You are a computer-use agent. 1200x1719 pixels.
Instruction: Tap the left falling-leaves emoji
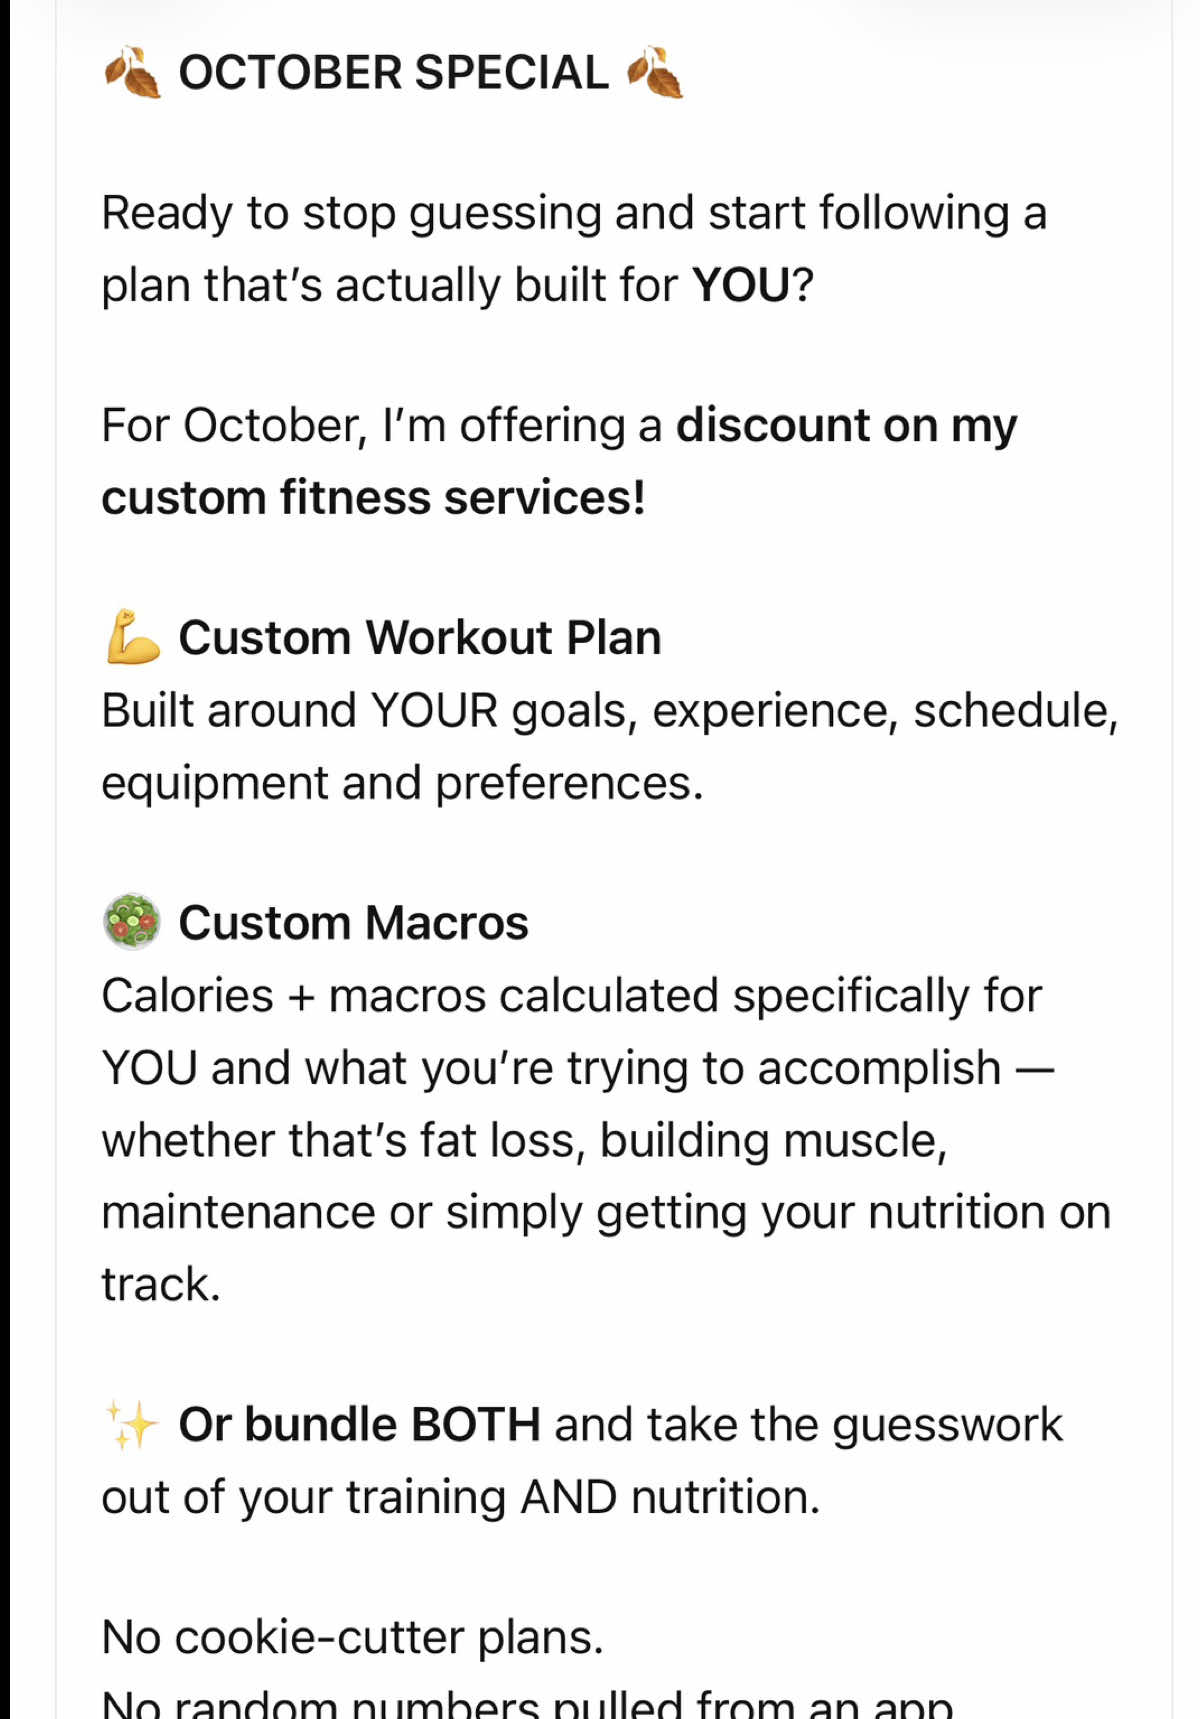coord(133,73)
